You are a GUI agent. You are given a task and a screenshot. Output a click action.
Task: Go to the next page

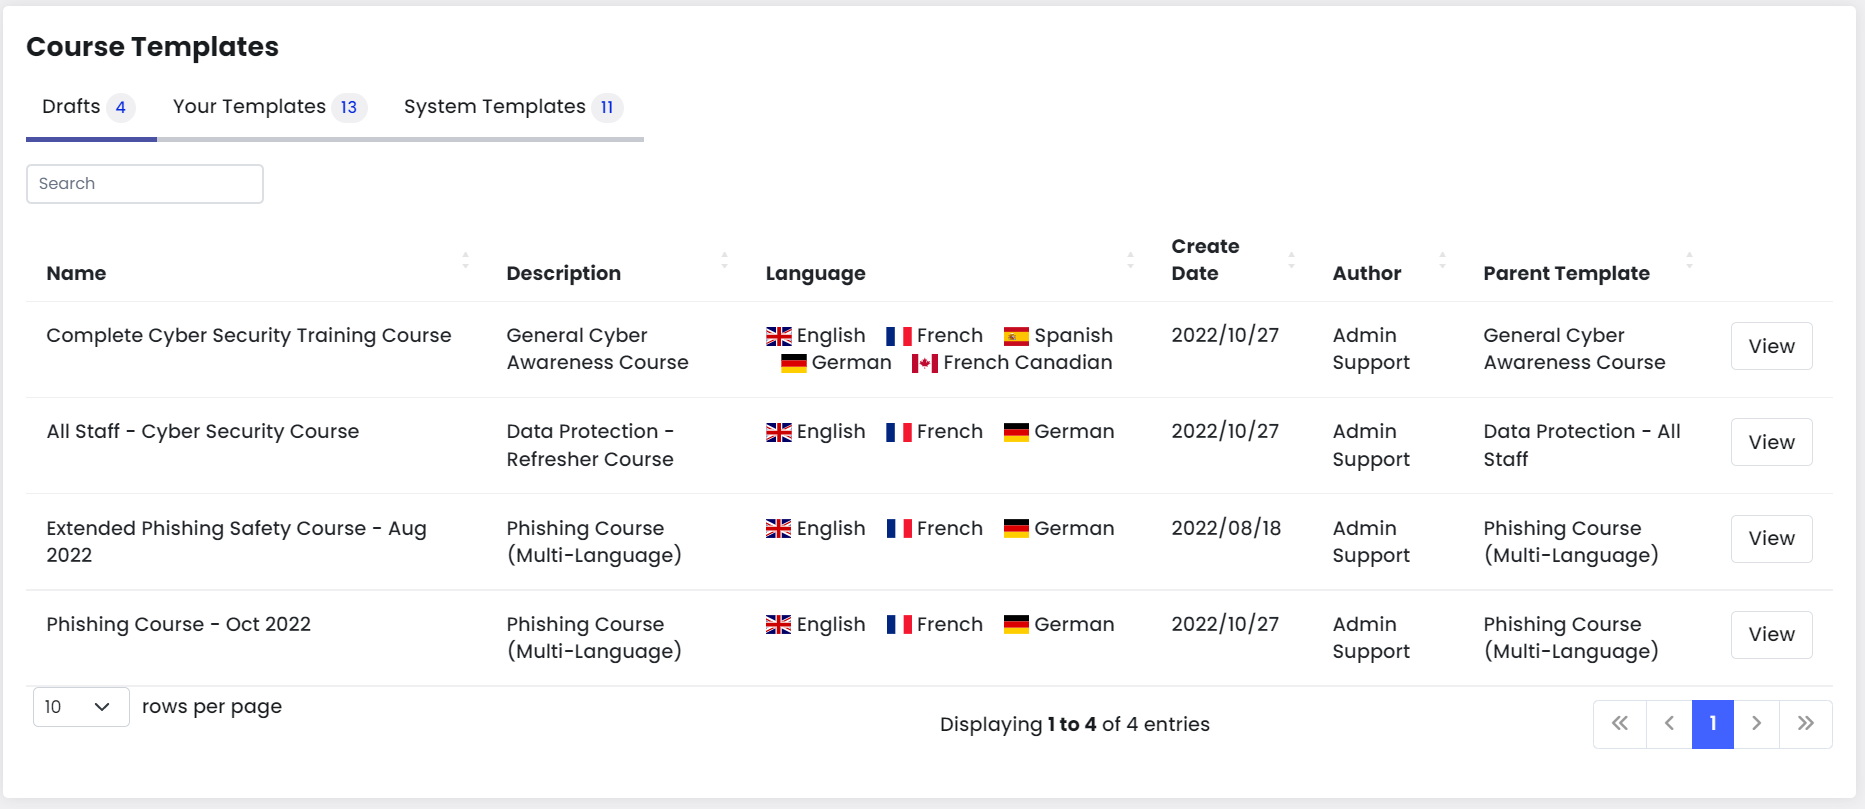[x=1756, y=724]
